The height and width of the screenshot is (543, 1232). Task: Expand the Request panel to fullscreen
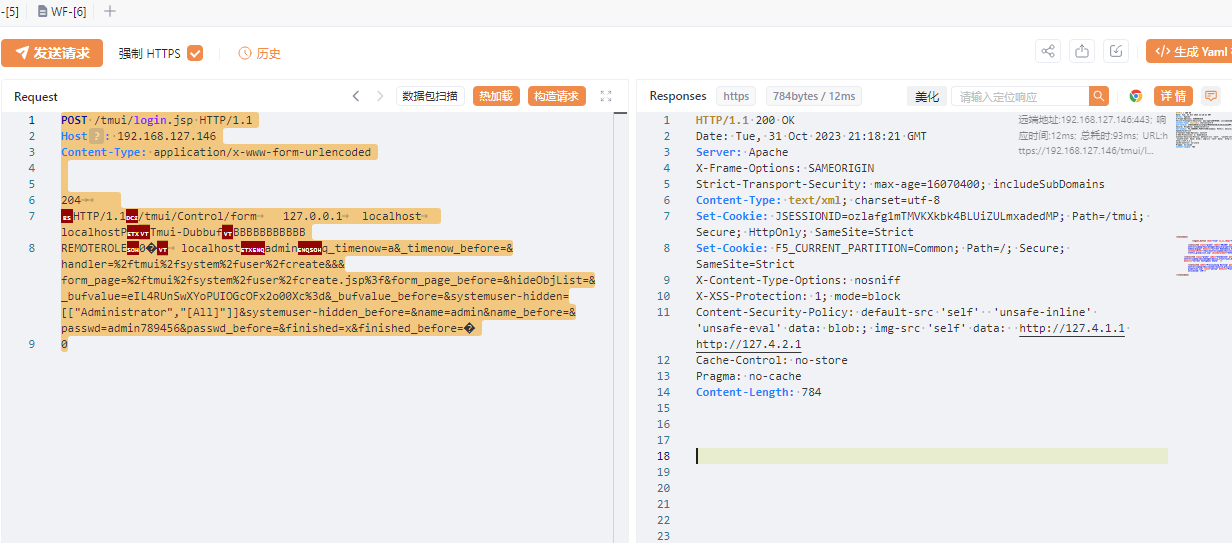606,96
